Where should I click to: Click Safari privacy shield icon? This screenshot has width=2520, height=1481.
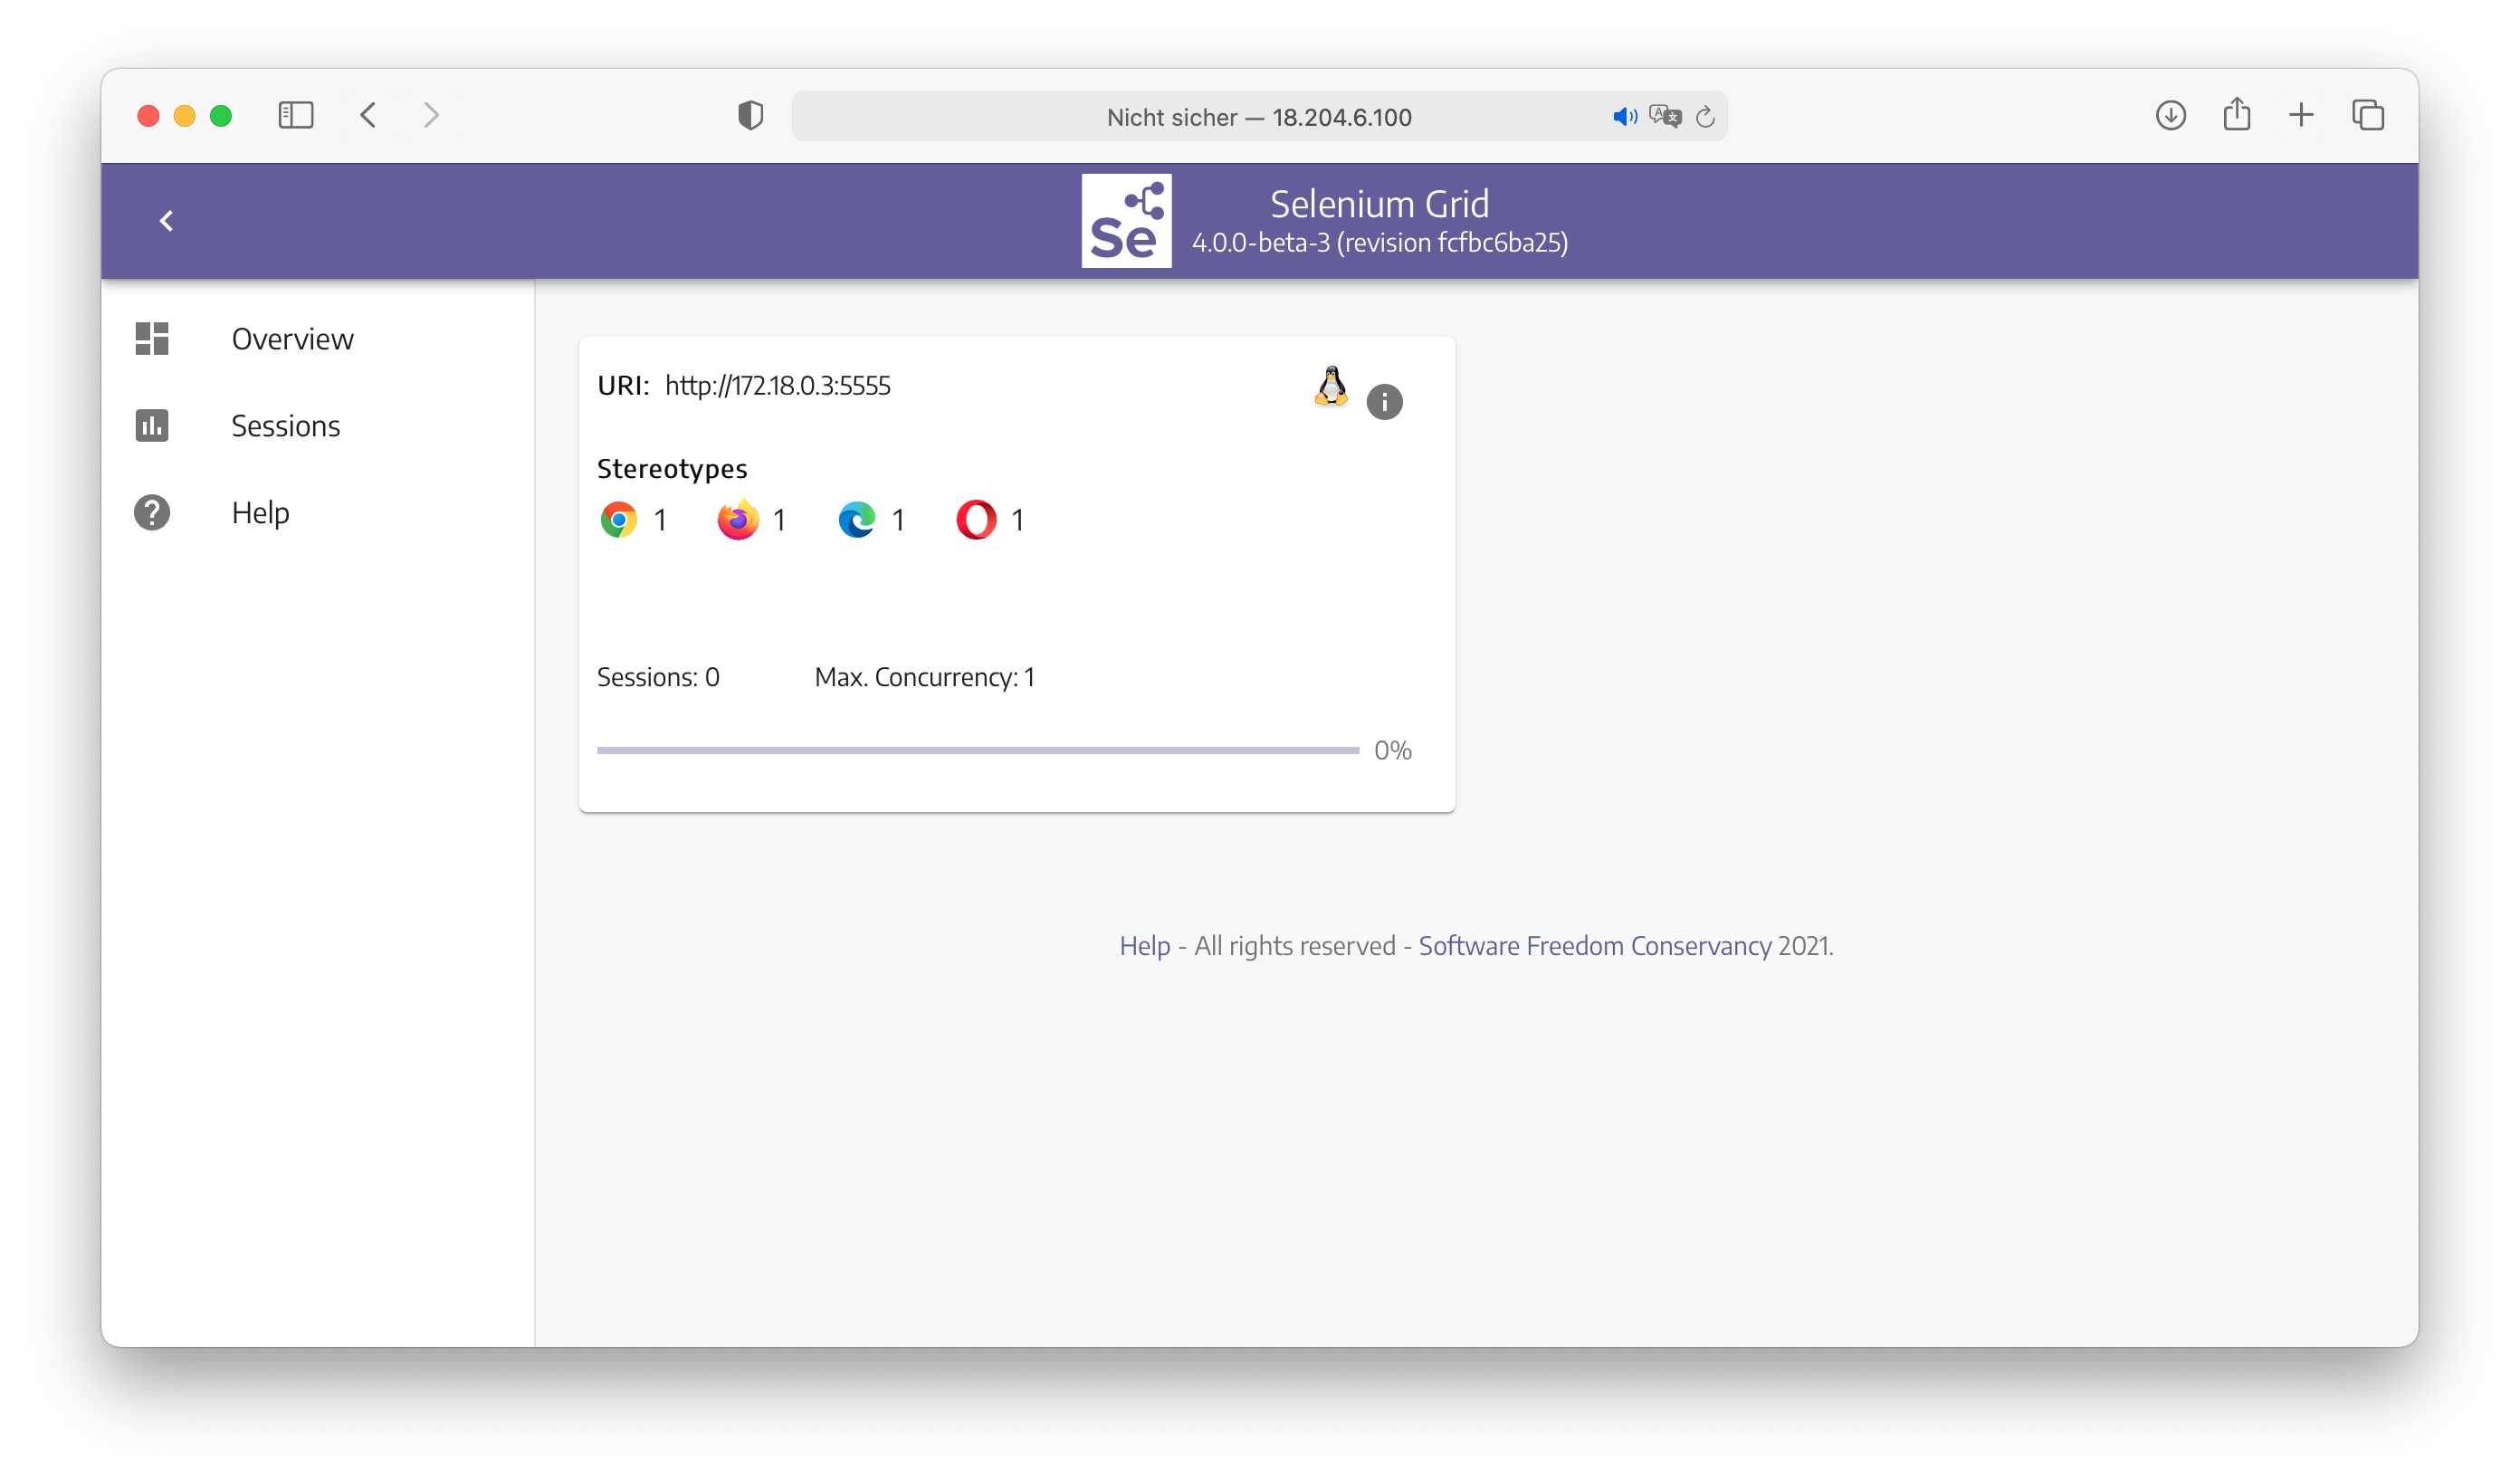tap(751, 116)
